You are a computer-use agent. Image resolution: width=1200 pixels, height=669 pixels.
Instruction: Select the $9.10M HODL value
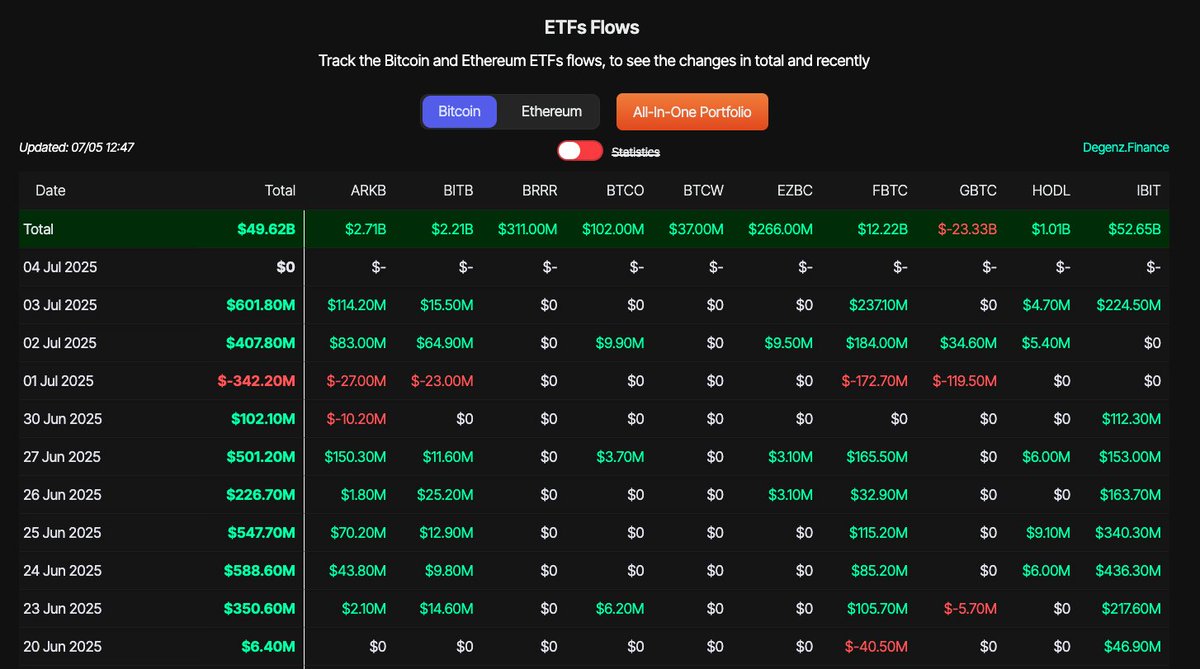click(1046, 533)
